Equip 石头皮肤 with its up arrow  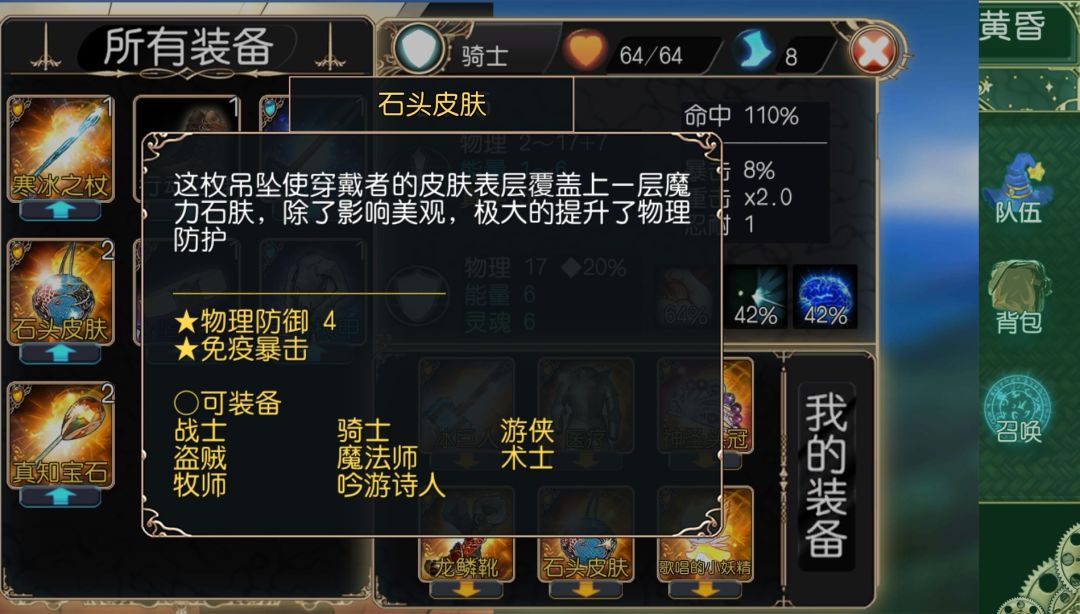point(61,354)
